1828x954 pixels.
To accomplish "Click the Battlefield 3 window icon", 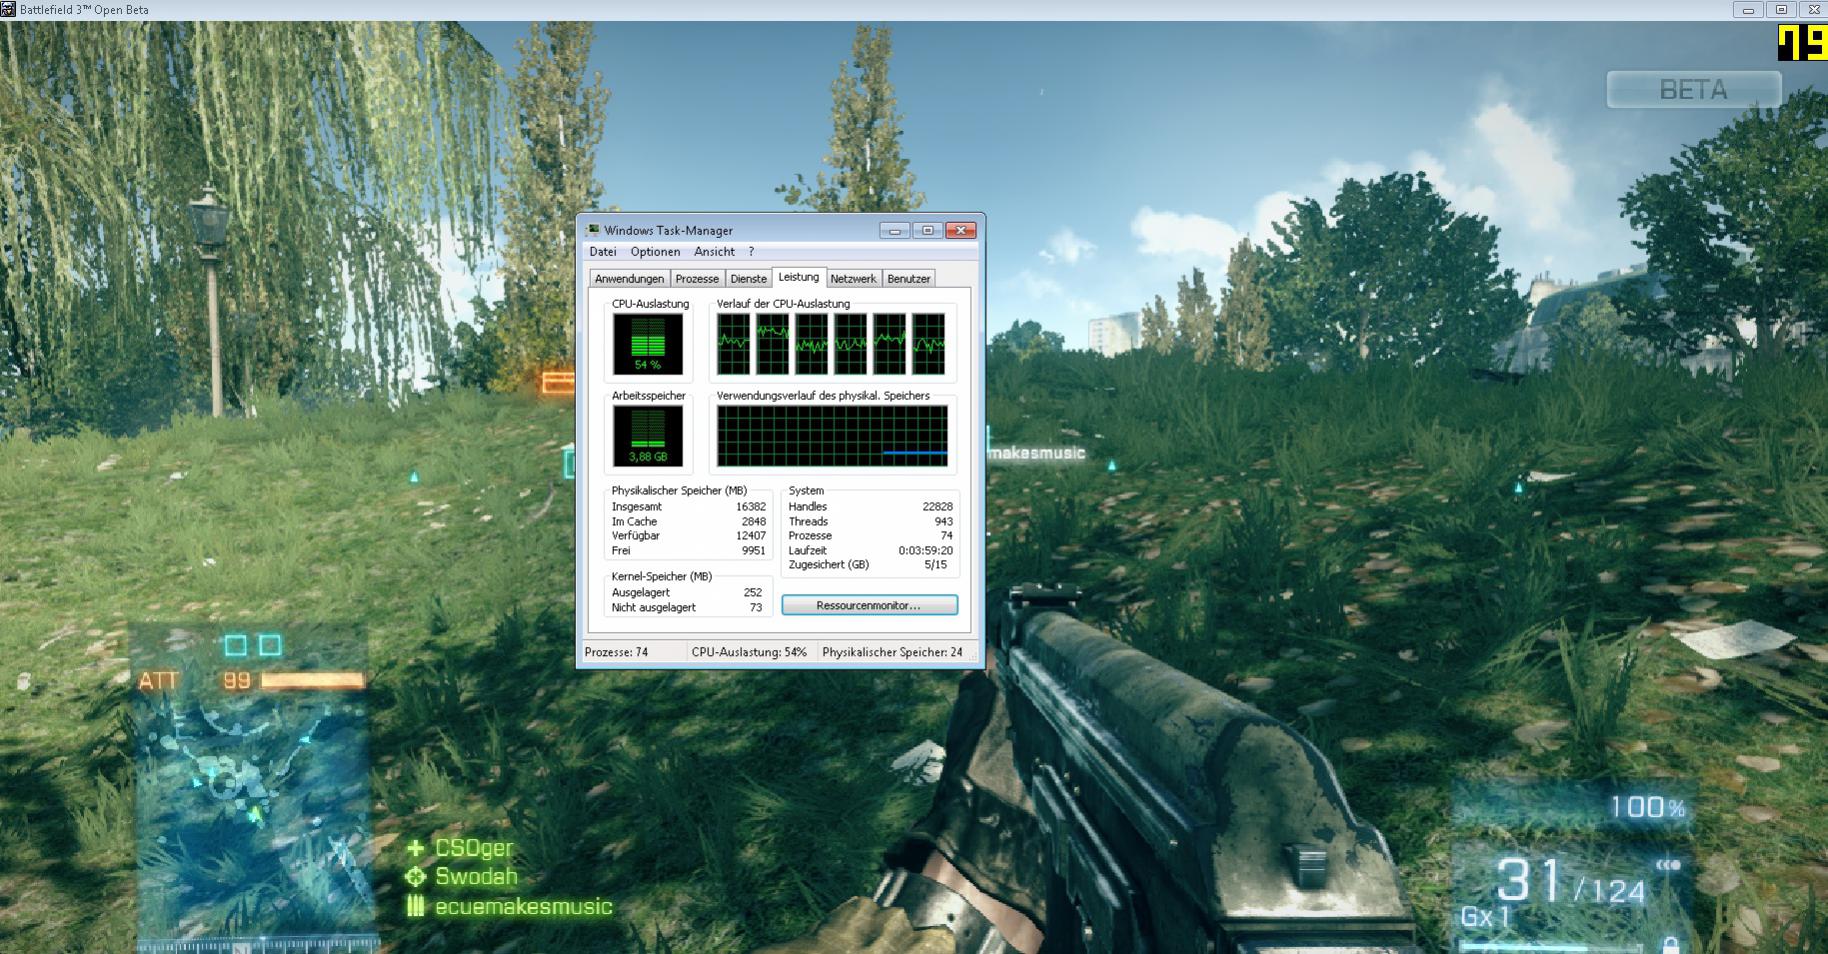I will point(8,10).
